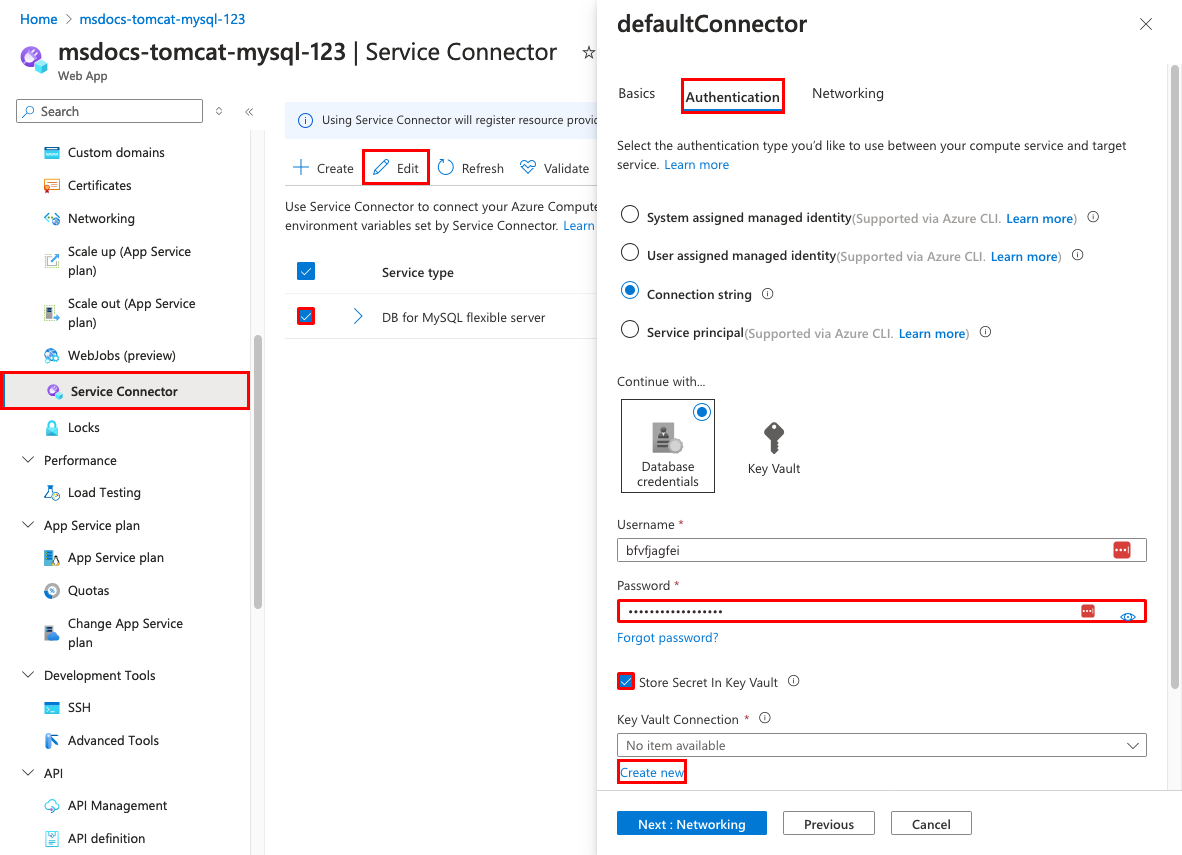Validate the service connections

[555, 167]
